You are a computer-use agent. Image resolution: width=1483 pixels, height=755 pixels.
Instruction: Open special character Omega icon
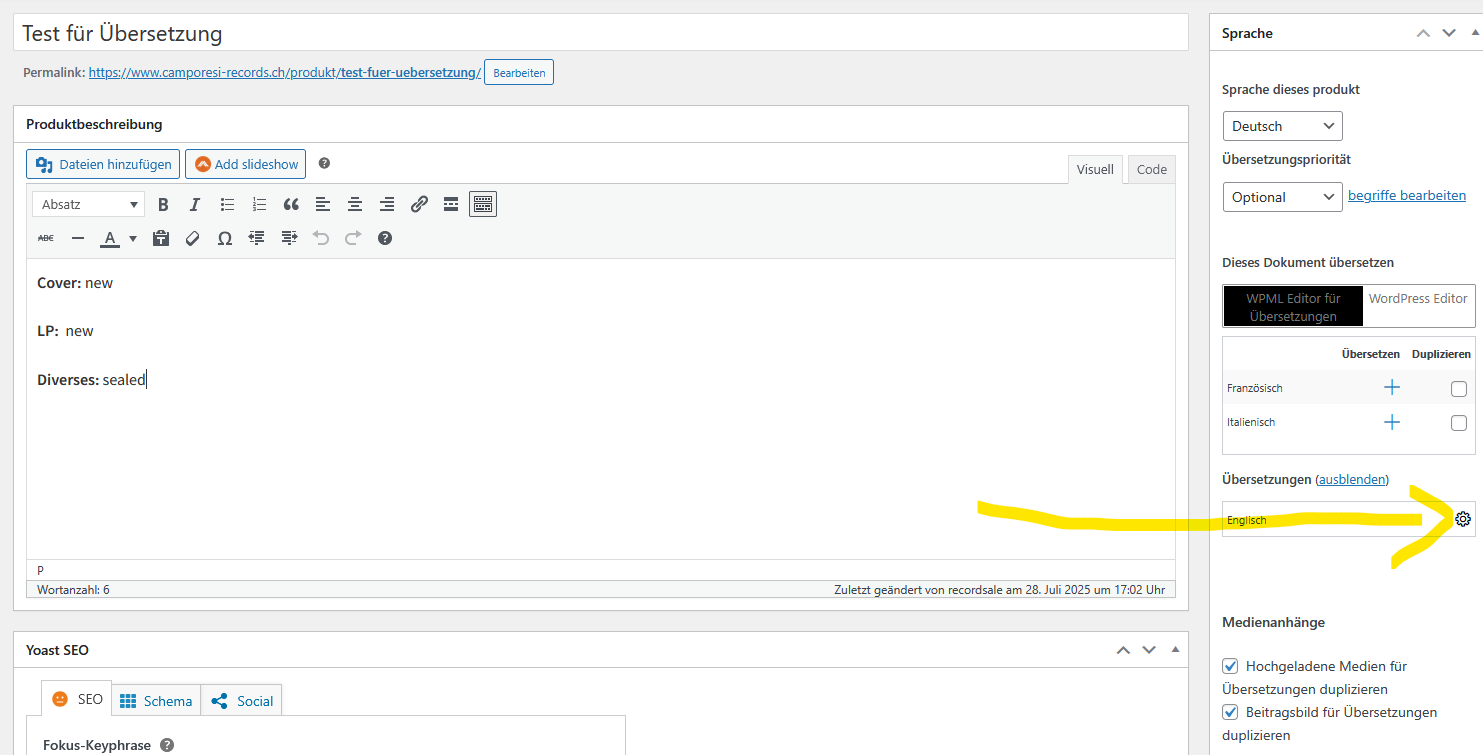click(x=225, y=238)
